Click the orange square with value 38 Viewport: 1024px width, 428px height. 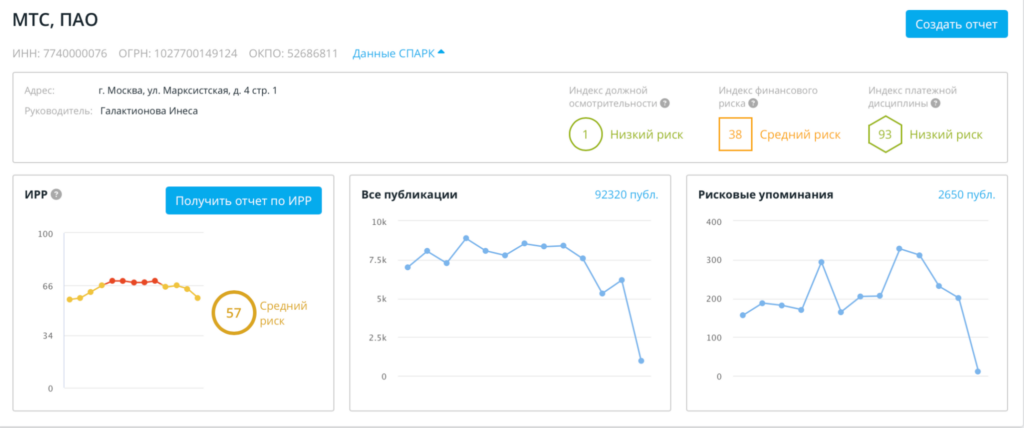pyautogui.click(x=735, y=134)
